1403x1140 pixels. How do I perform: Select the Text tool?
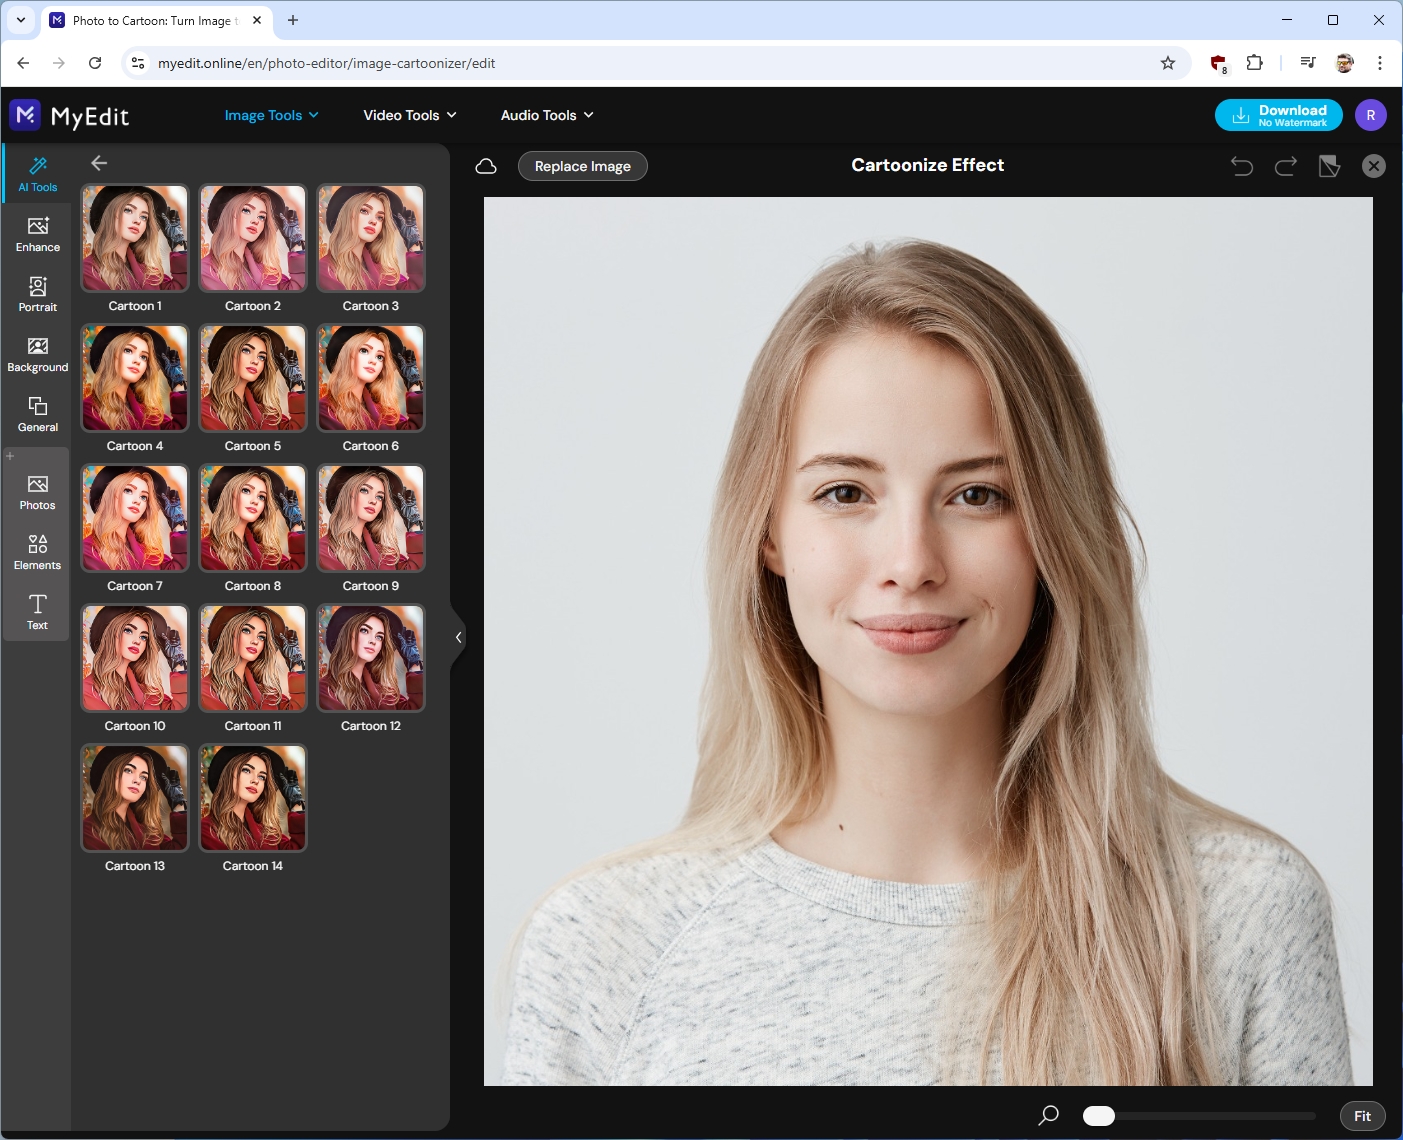tap(38, 612)
